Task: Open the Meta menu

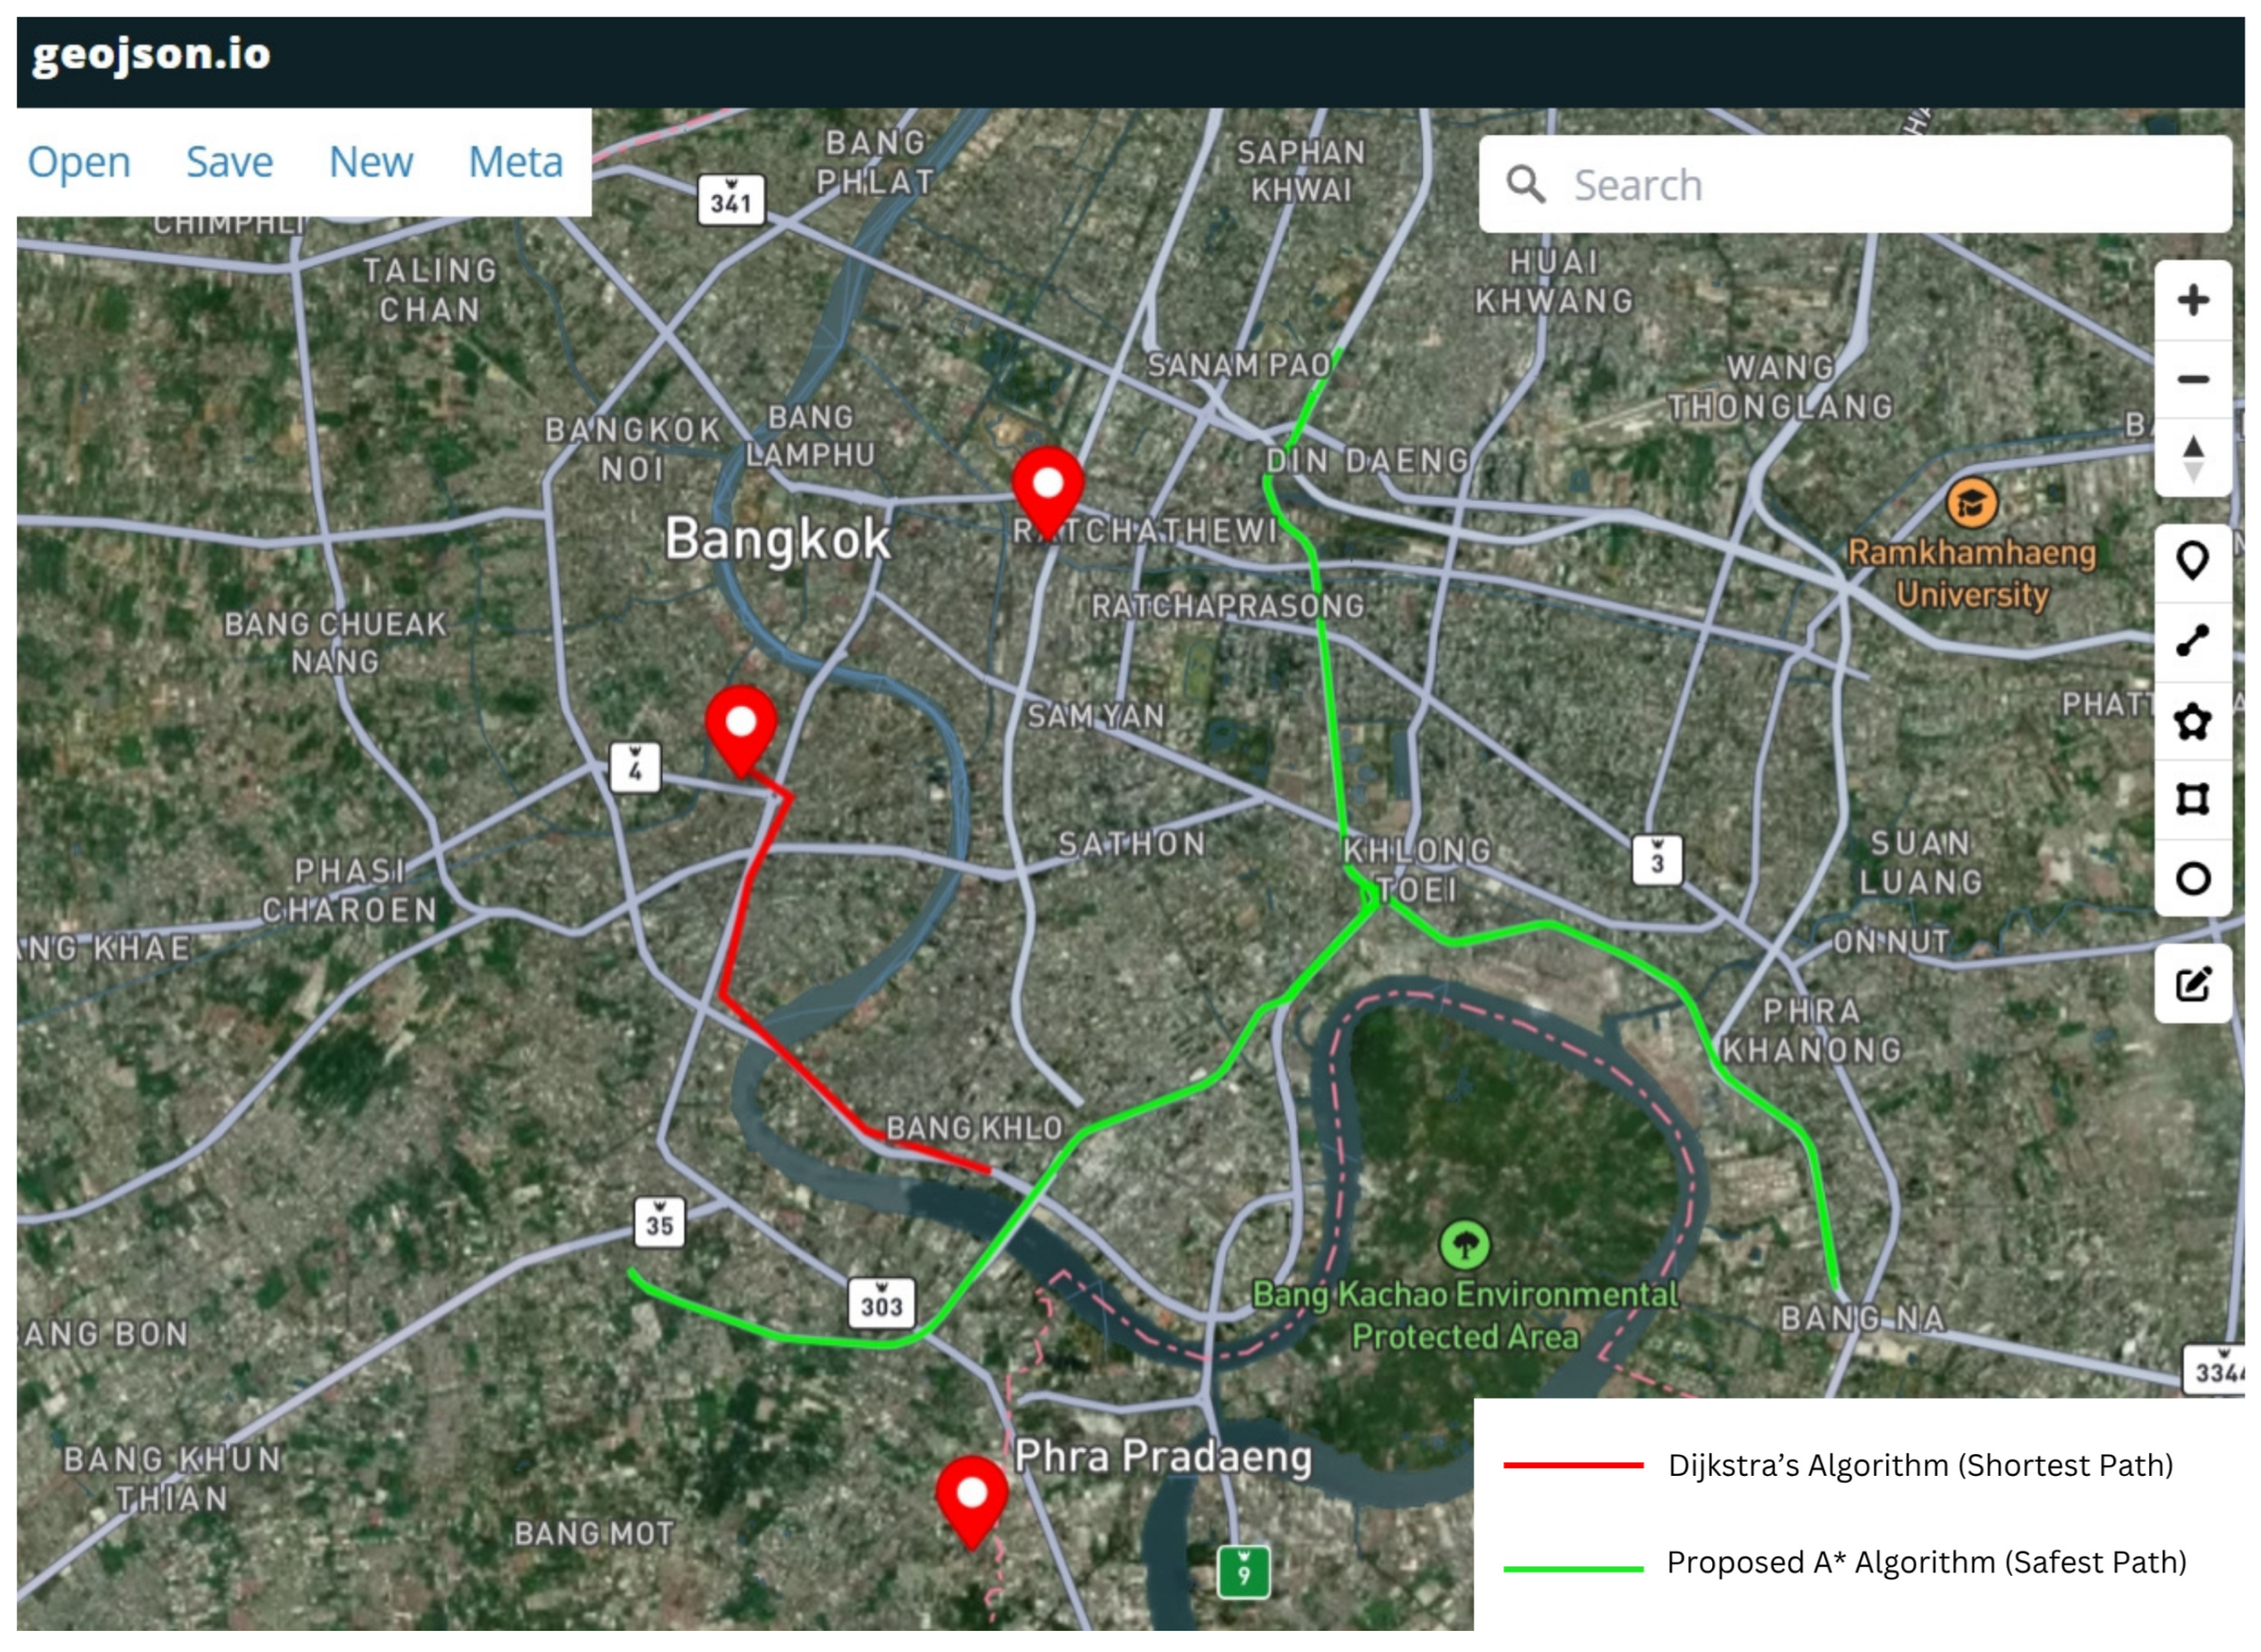Action: (x=516, y=162)
